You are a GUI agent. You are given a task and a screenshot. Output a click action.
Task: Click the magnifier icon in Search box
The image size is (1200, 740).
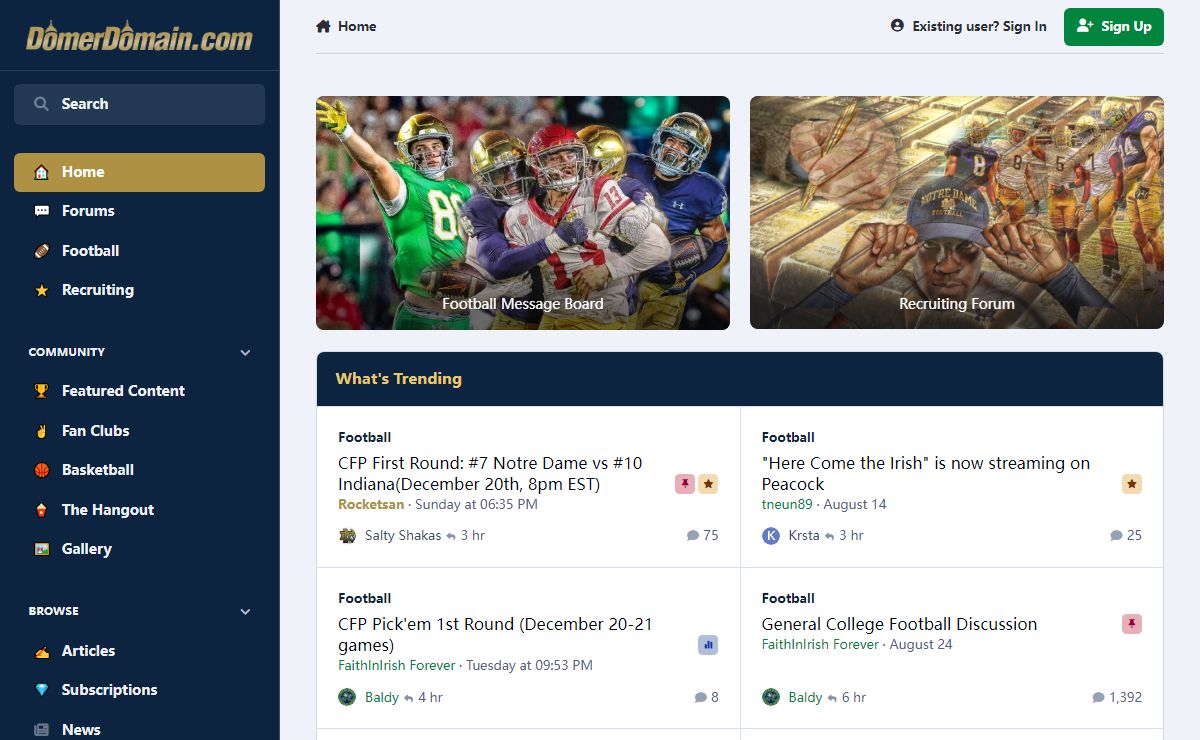(x=41, y=104)
